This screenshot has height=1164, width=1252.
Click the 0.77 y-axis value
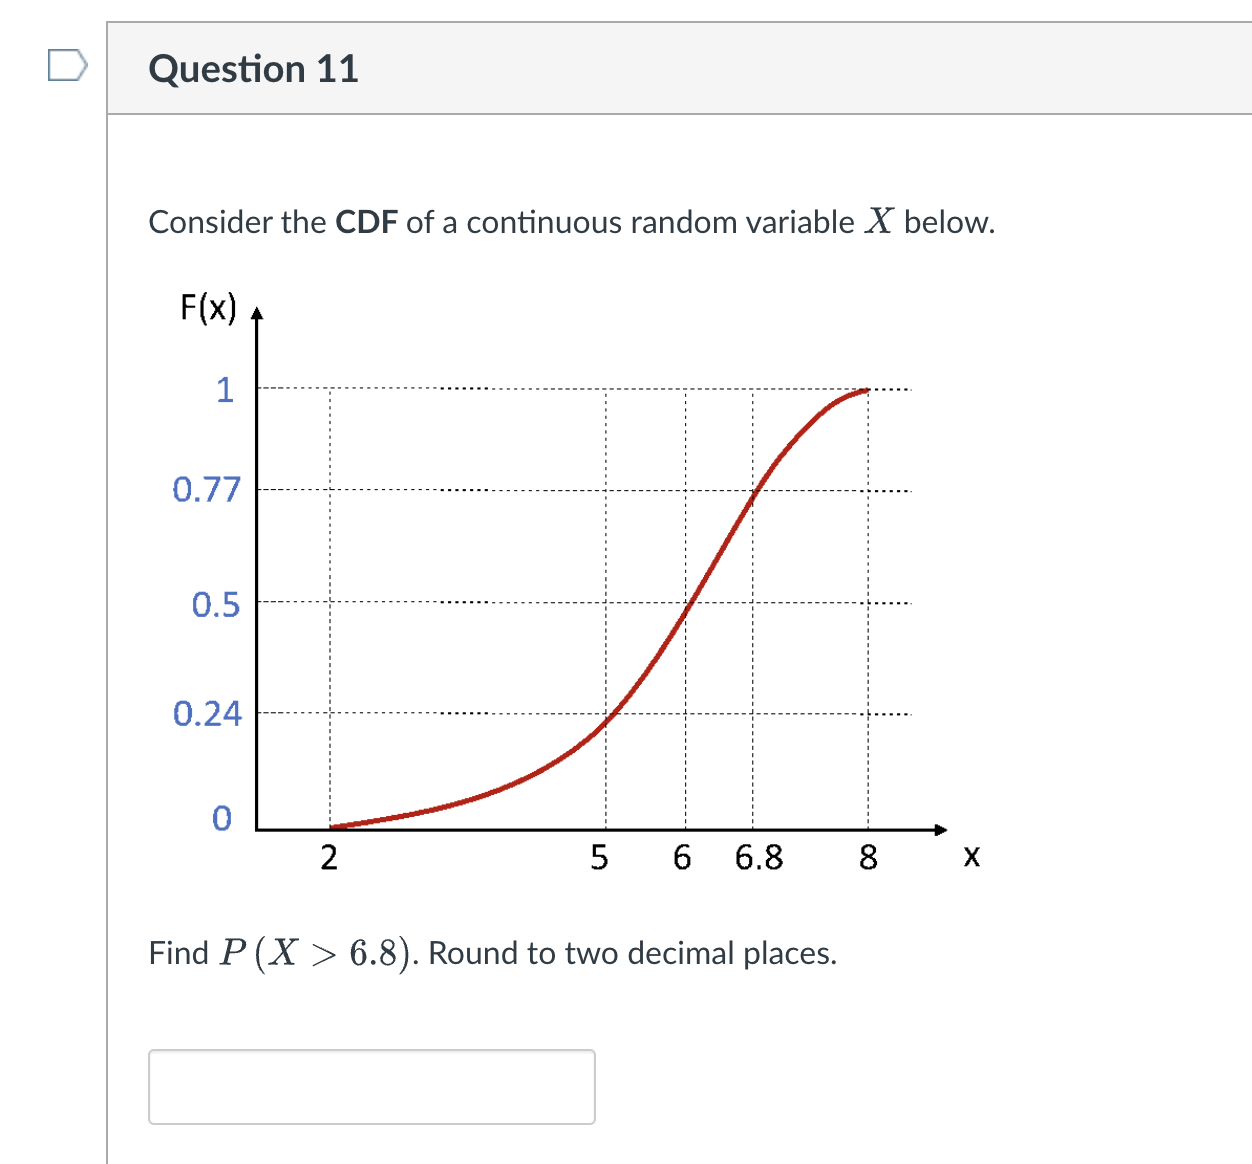click(207, 490)
